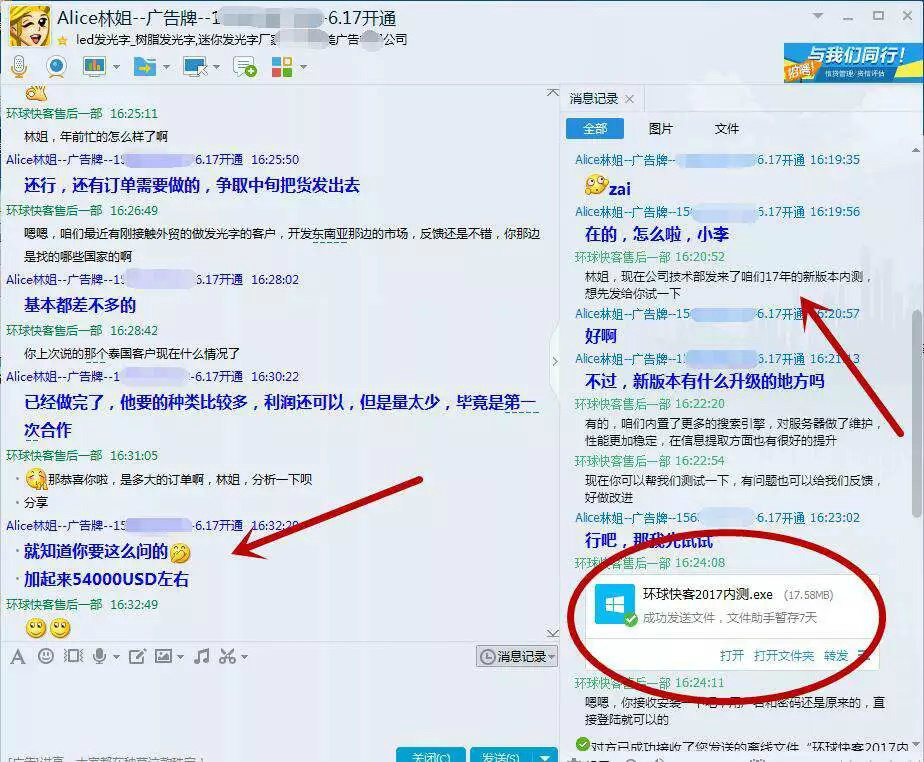
Task: Close the 消息记录 panel tab
Action: click(x=629, y=99)
